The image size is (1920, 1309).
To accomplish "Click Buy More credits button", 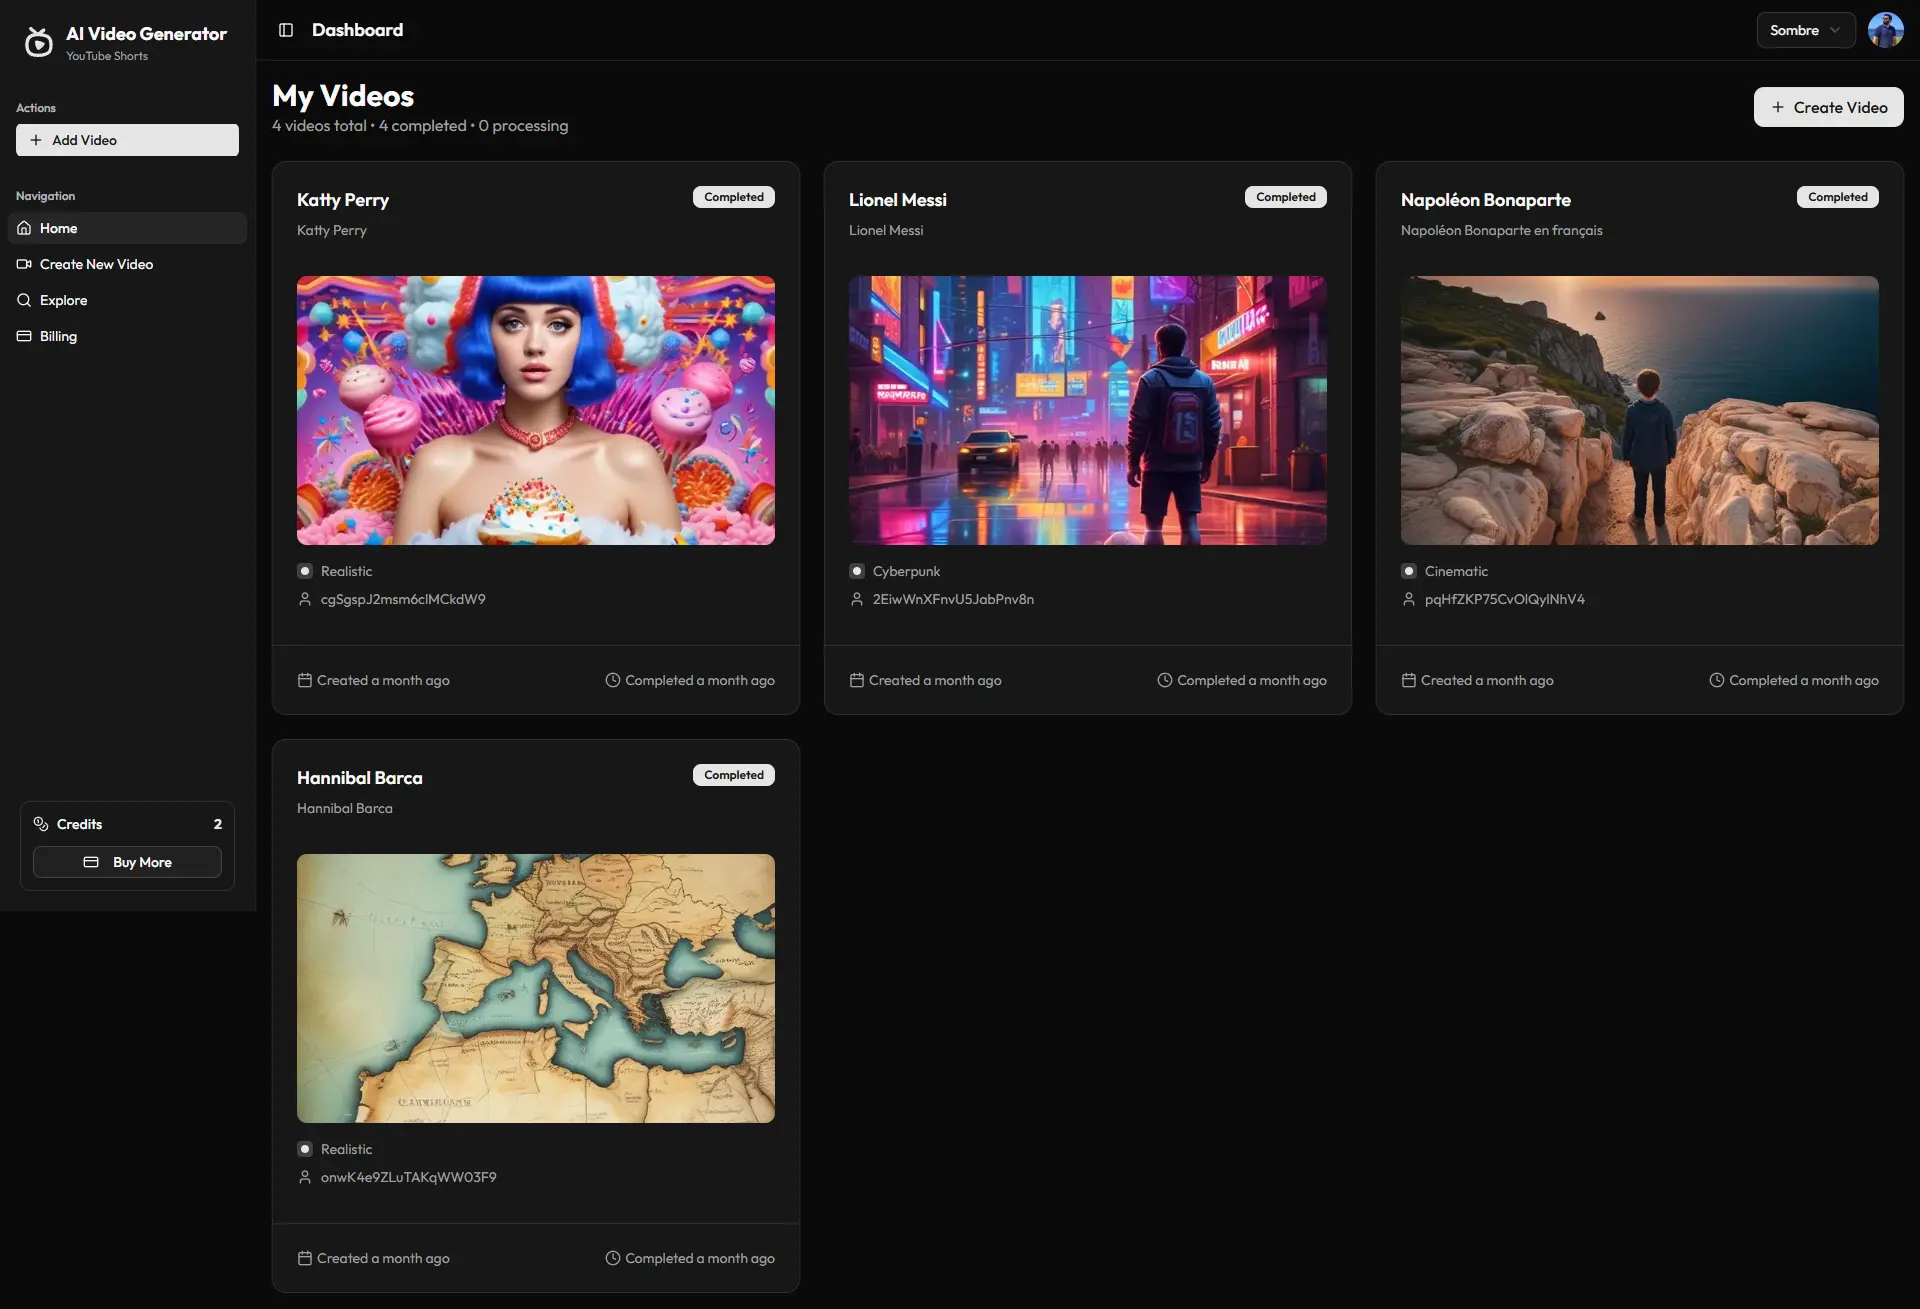I will [x=127, y=862].
